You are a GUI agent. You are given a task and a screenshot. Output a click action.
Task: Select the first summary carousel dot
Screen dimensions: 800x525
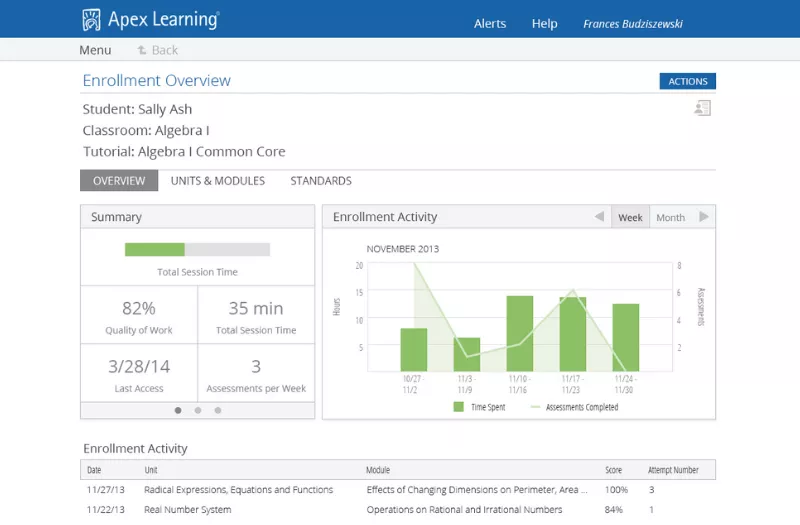(178, 410)
